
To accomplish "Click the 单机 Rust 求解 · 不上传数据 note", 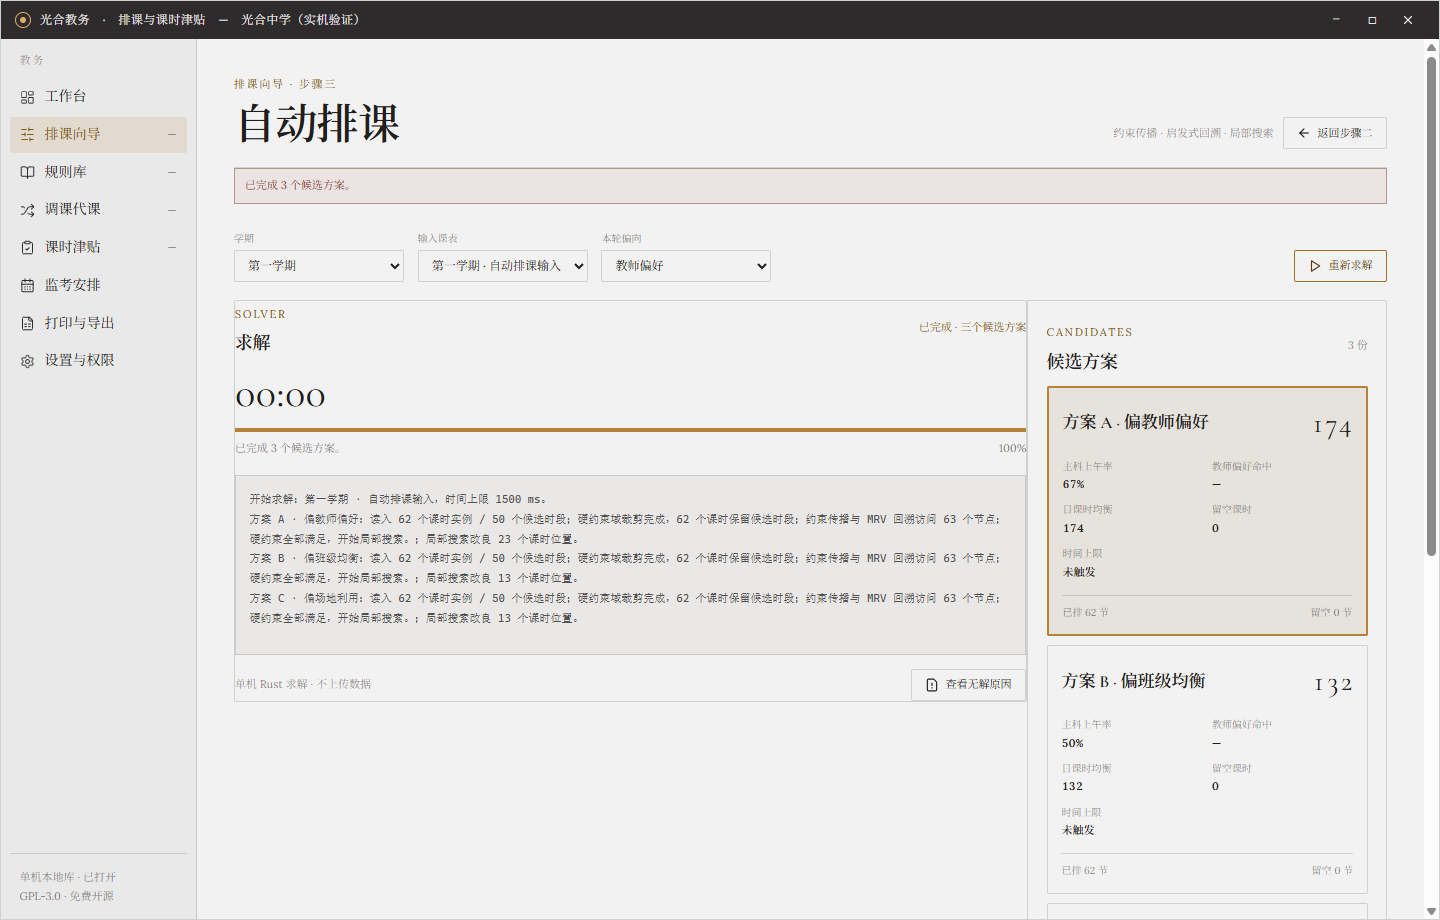I will pyautogui.click(x=303, y=685).
